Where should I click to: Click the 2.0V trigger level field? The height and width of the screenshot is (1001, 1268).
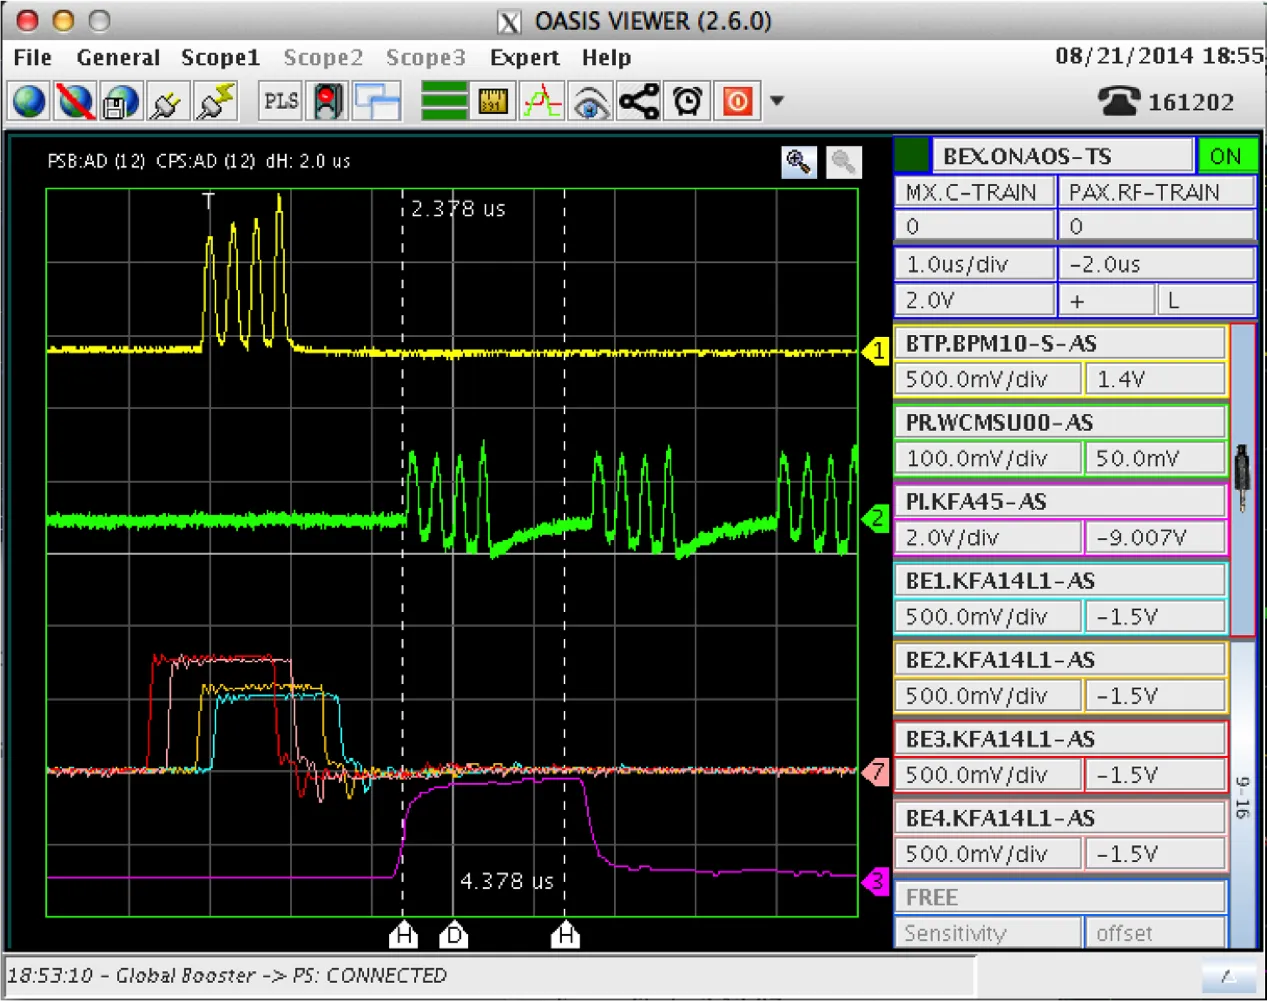pyautogui.click(x=974, y=300)
